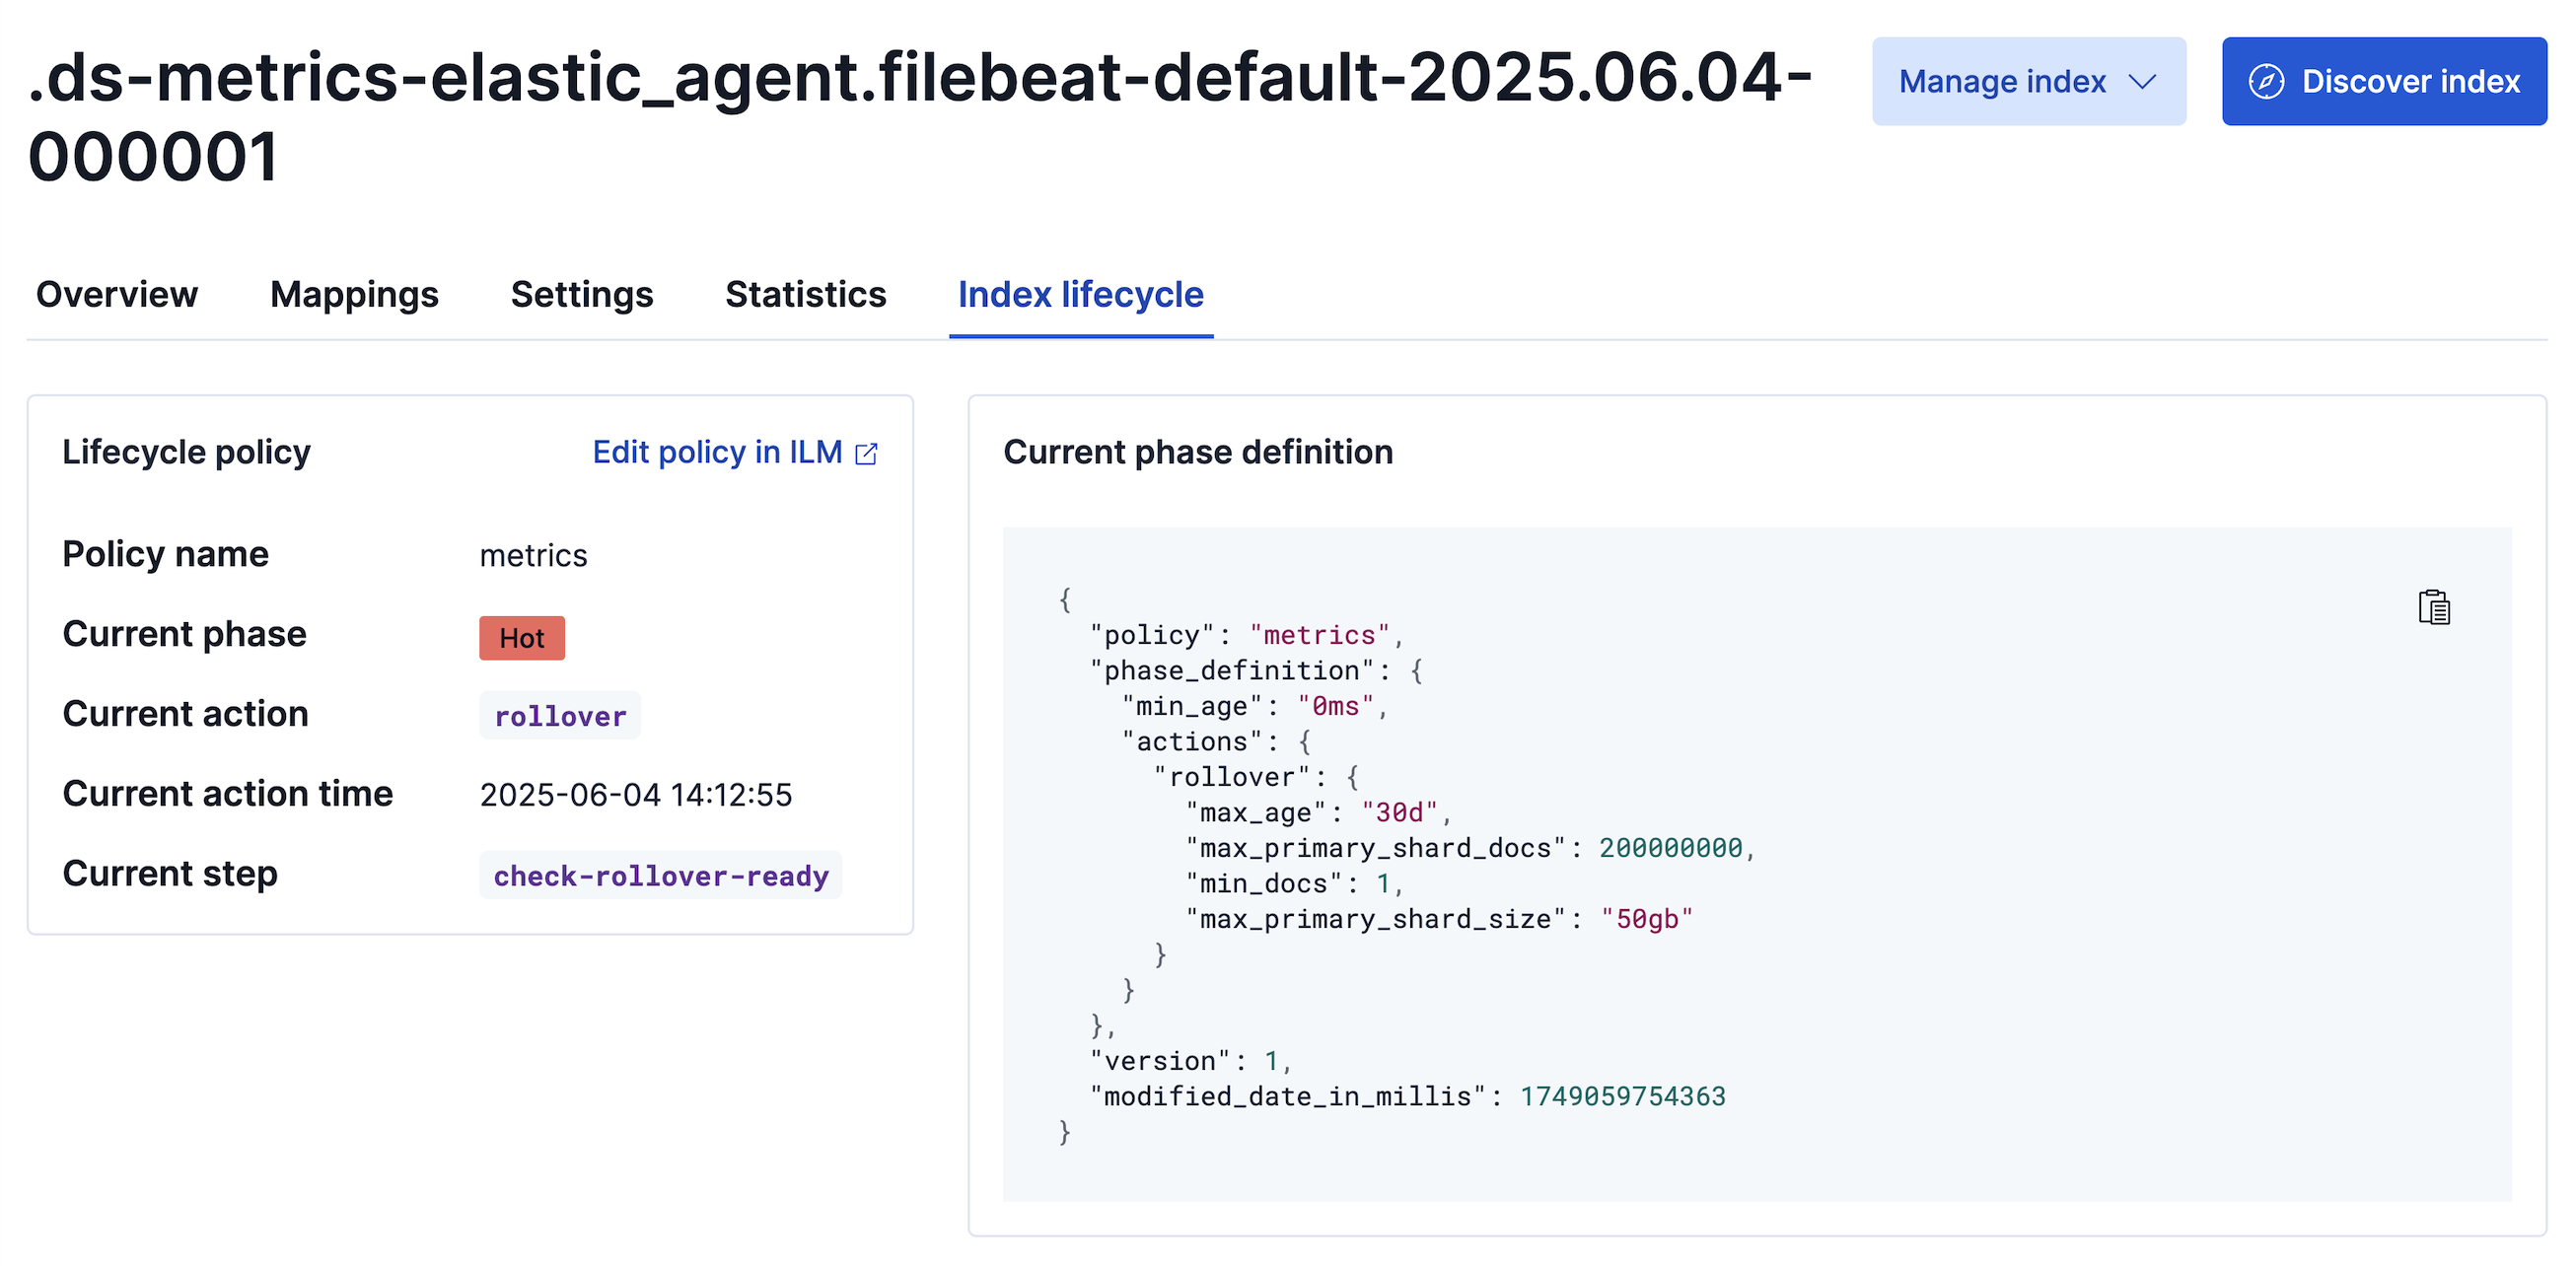
Task: Open the Manage index dropdown
Action: 2029,81
